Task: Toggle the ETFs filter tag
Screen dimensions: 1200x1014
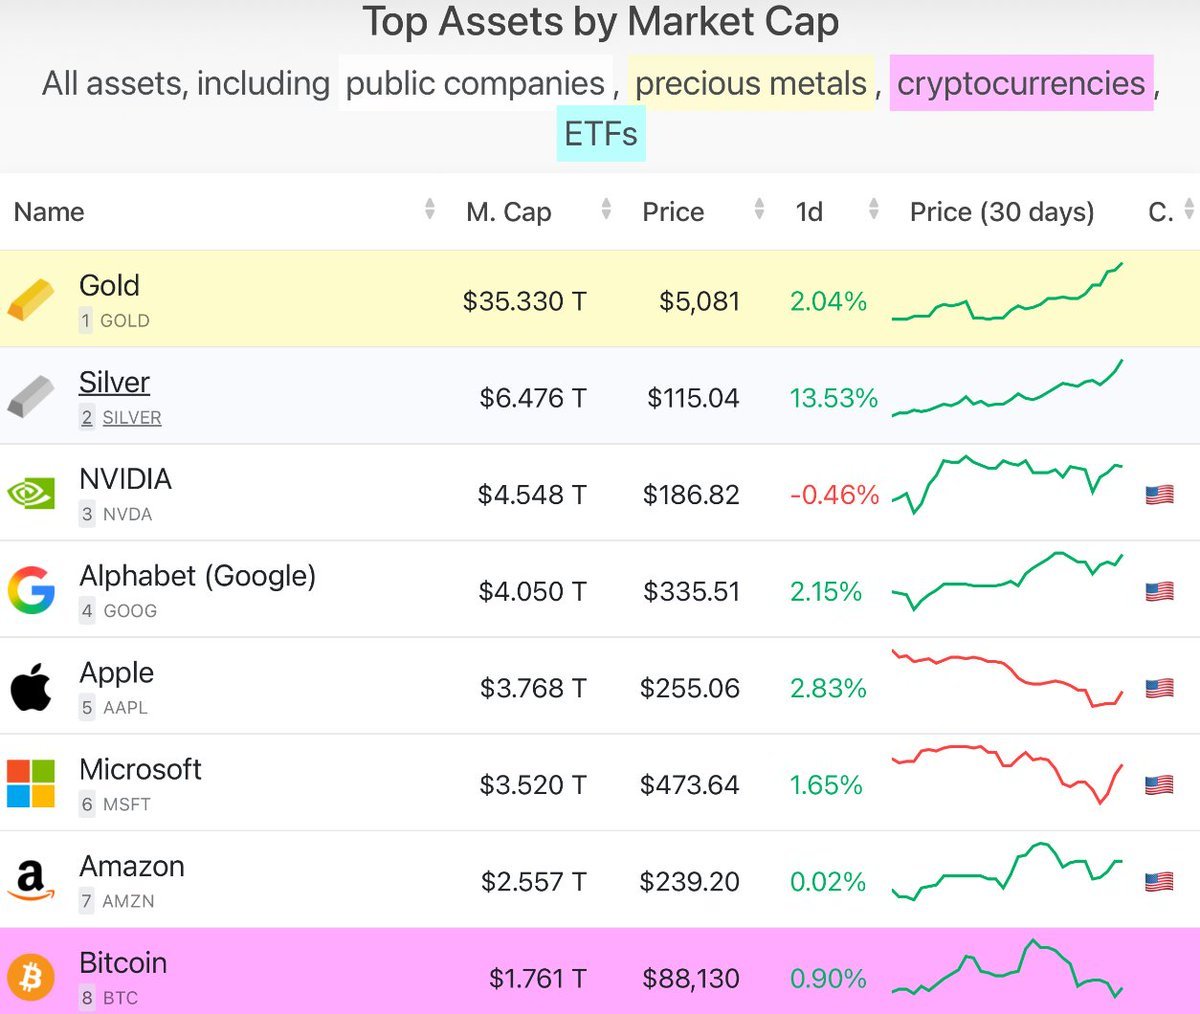Action: click(600, 134)
